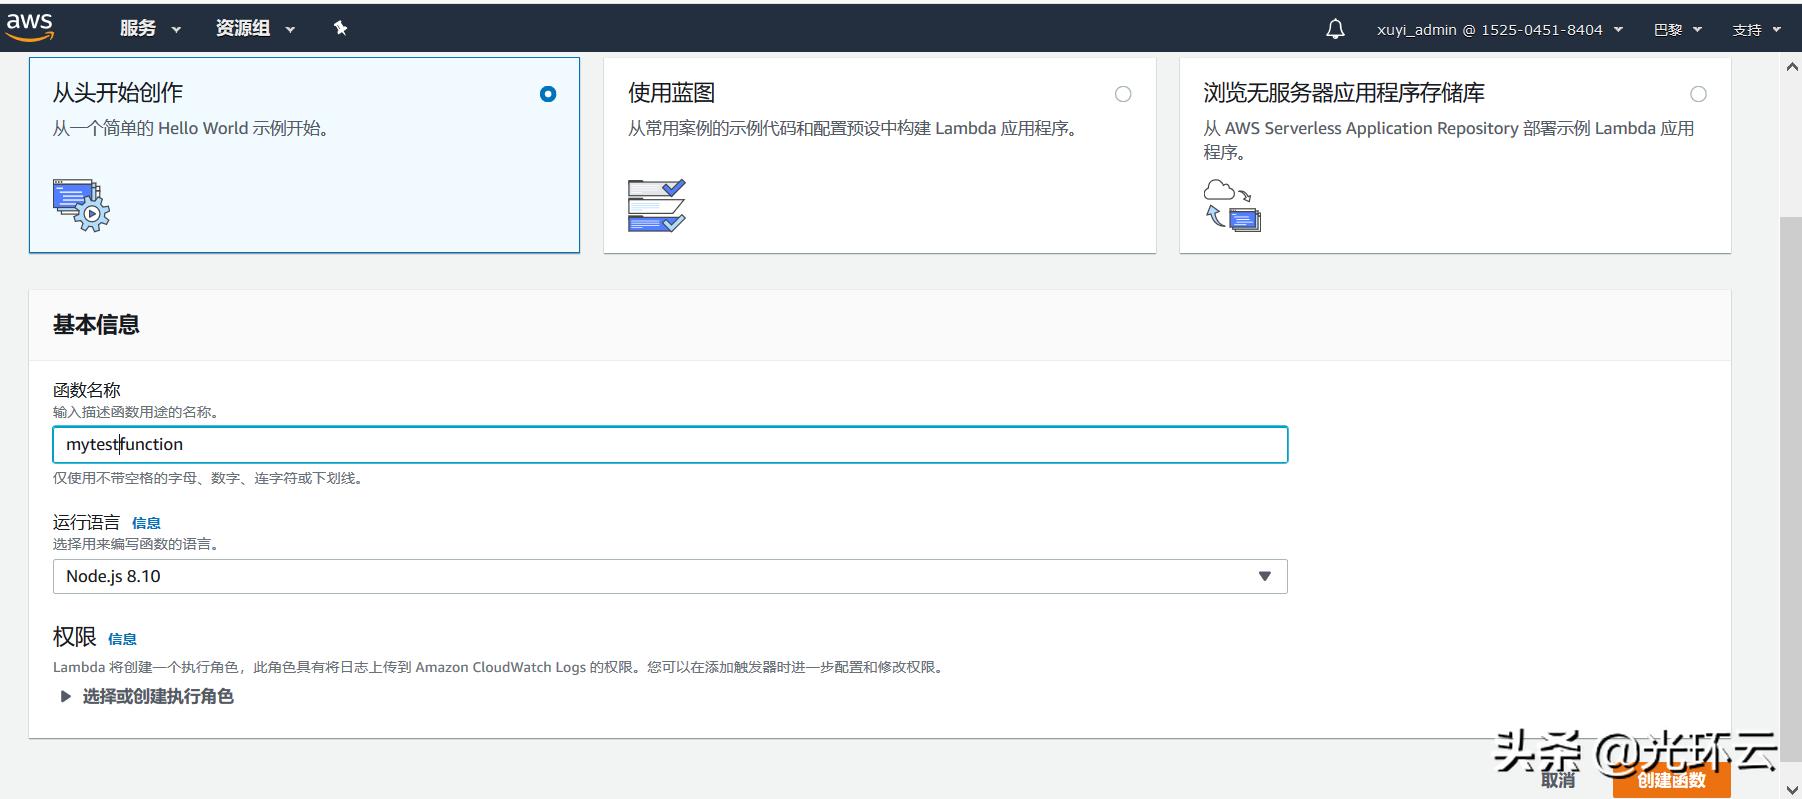Click the 取消 cancel button
The width and height of the screenshot is (1802, 799).
click(x=1558, y=780)
